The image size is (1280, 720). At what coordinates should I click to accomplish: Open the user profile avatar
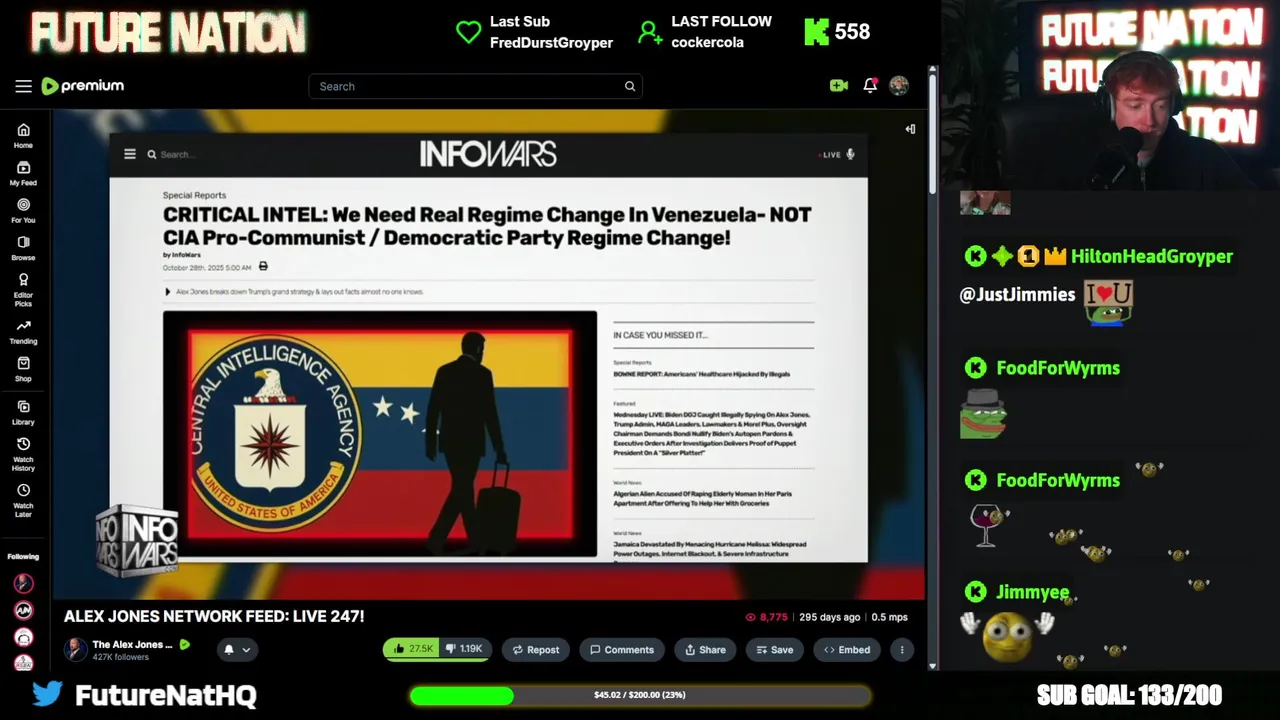pyautogui.click(x=899, y=86)
